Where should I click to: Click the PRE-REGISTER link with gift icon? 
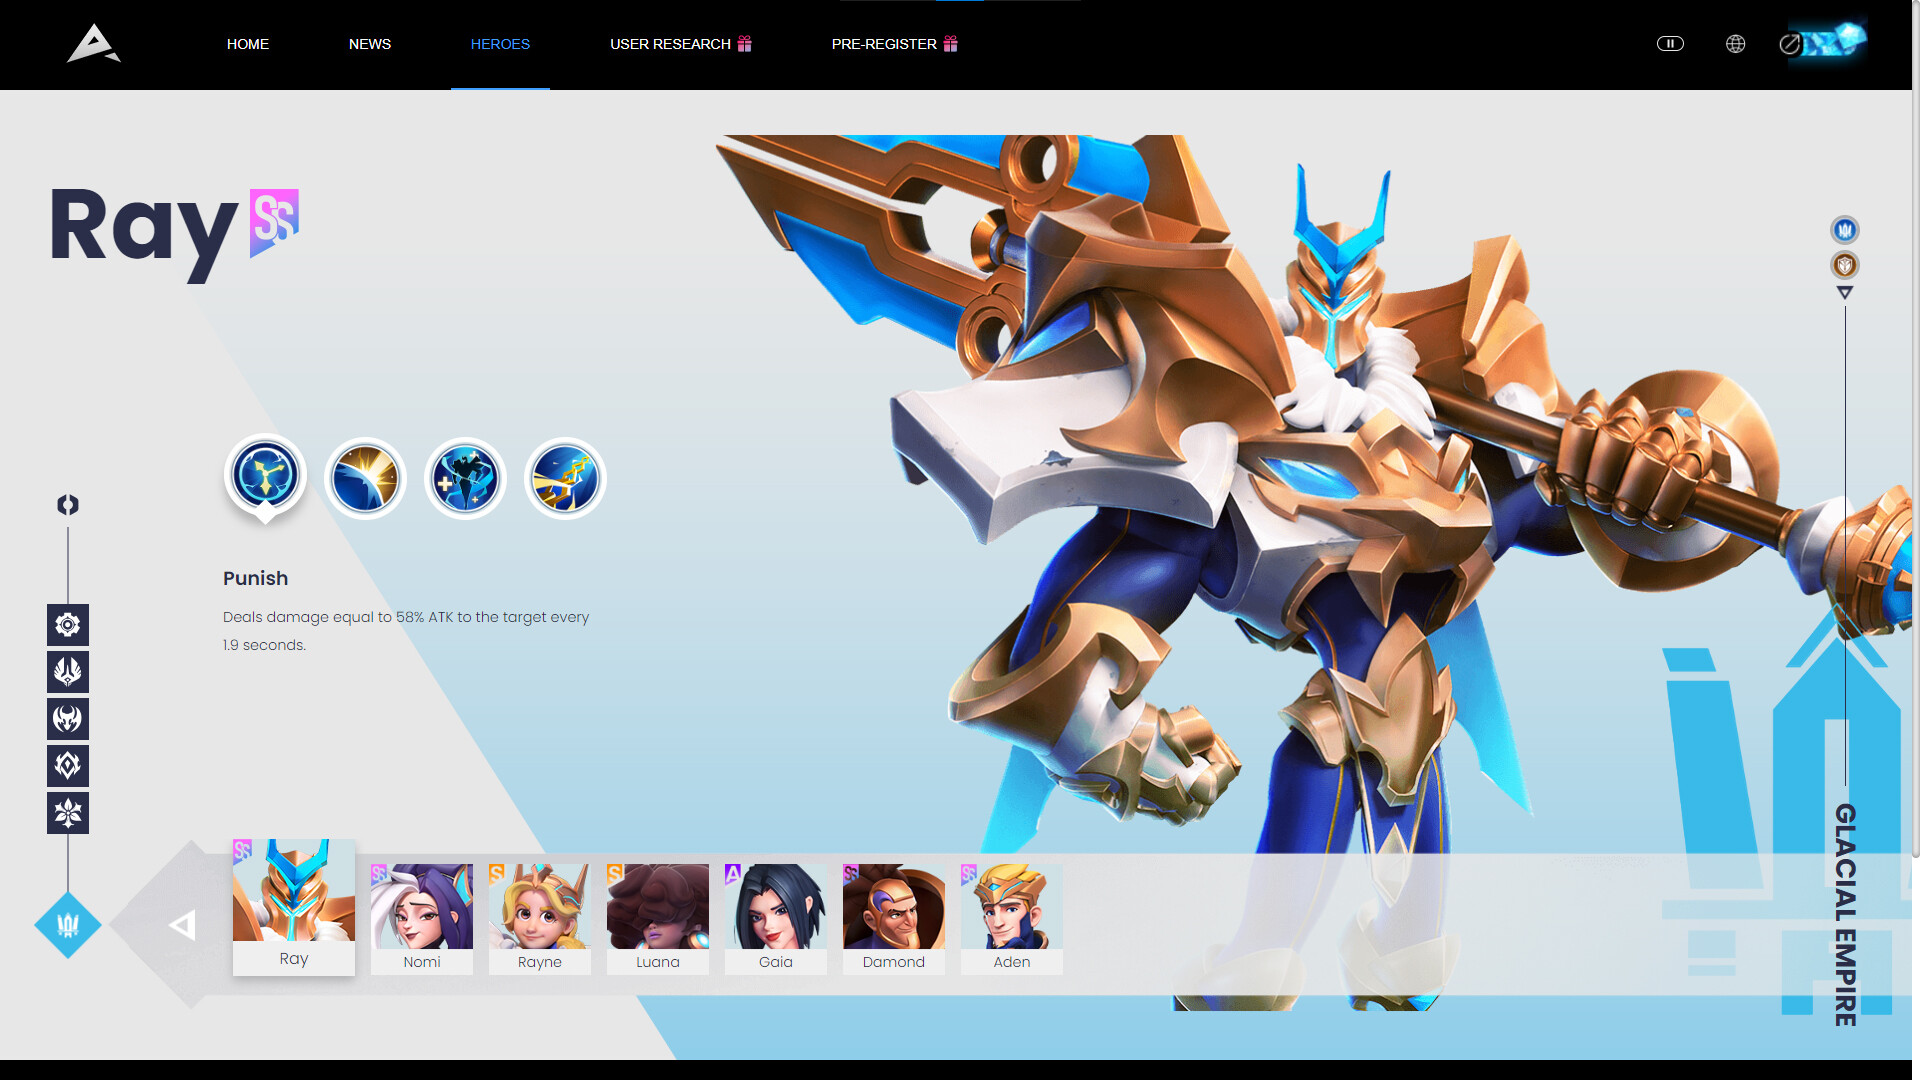[893, 44]
